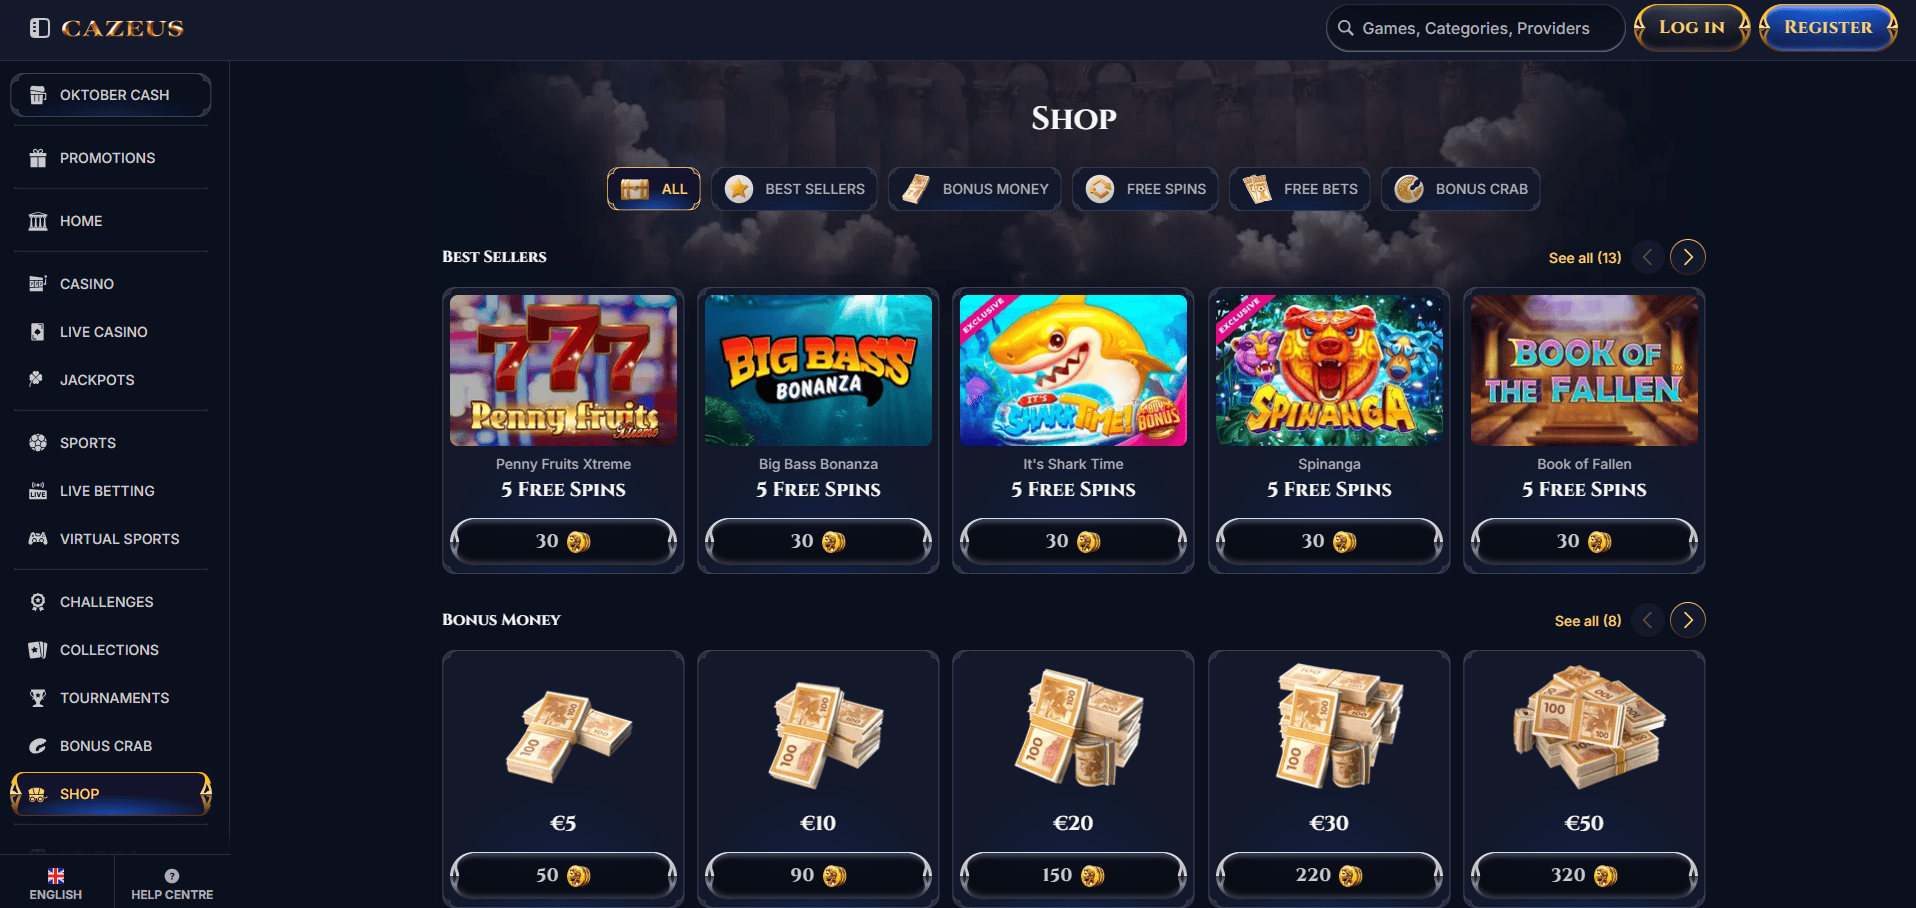Click the Jackpots icon in sidebar
Image resolution: width=1916 pixels, height=908 pixels.
37,379
